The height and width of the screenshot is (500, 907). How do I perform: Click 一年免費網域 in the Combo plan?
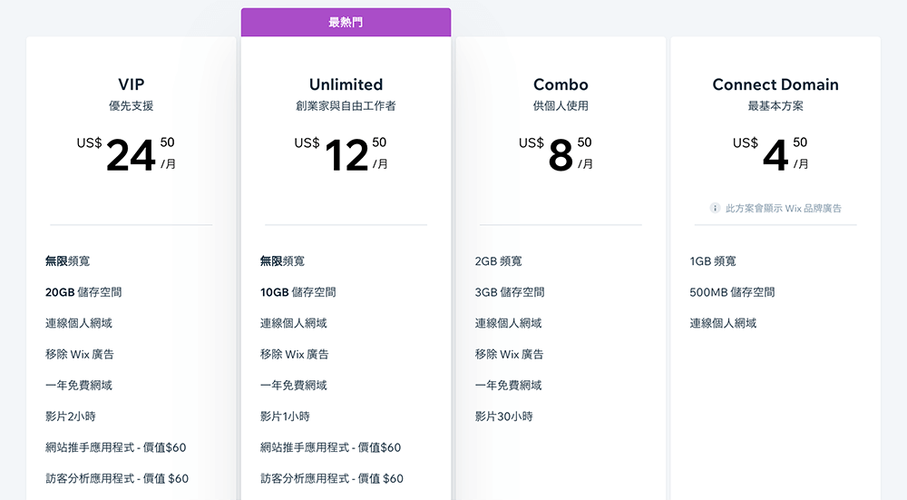[x=508, y=385]
